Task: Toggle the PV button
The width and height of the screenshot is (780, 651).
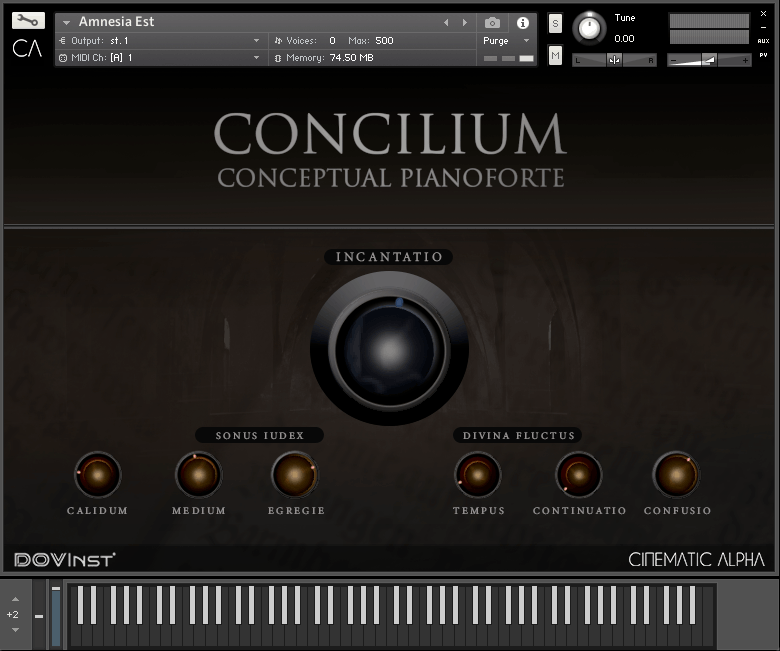Action: tap(763, 55)
